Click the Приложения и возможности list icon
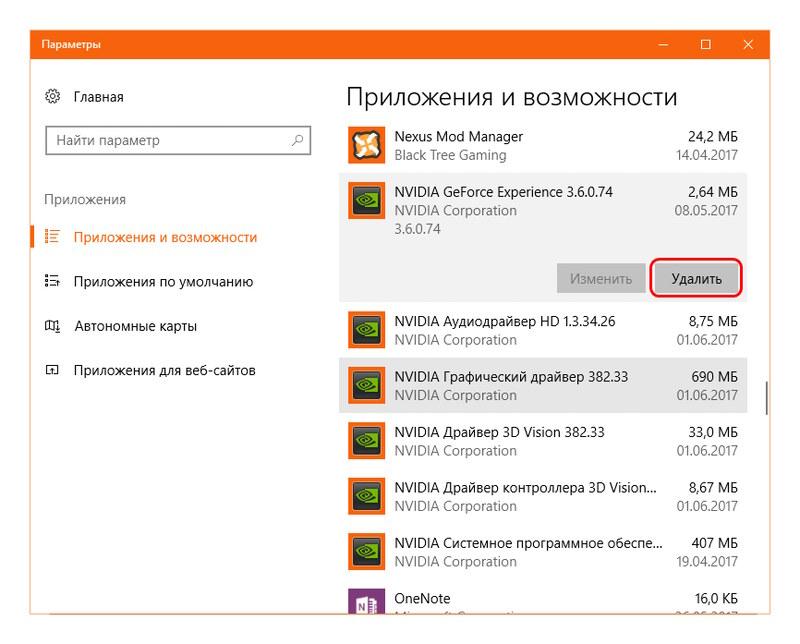 (x=52, y=237)
